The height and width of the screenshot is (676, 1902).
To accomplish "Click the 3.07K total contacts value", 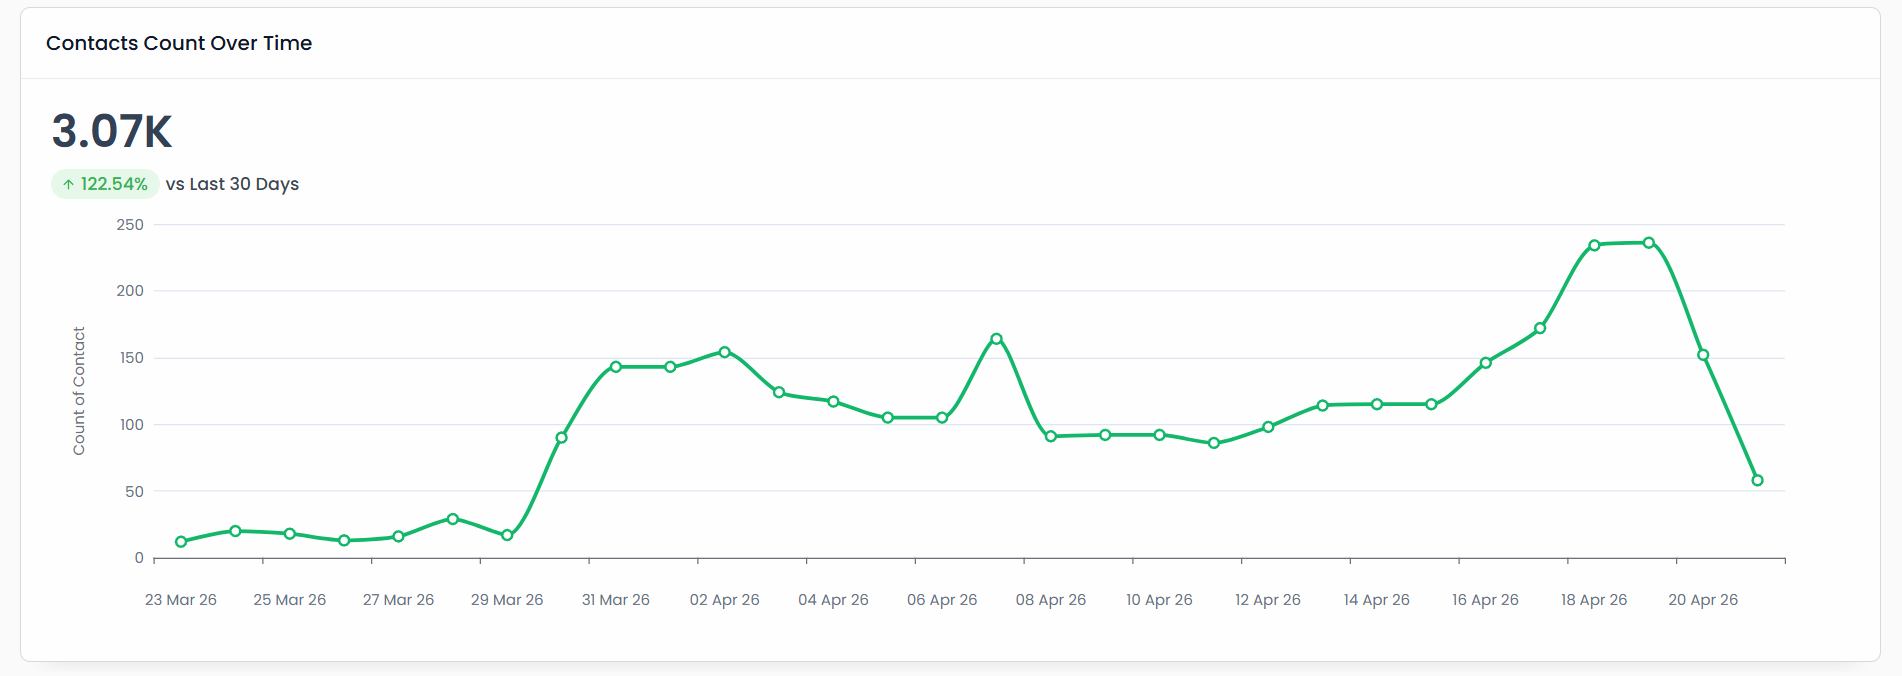I will coord(112,131).
